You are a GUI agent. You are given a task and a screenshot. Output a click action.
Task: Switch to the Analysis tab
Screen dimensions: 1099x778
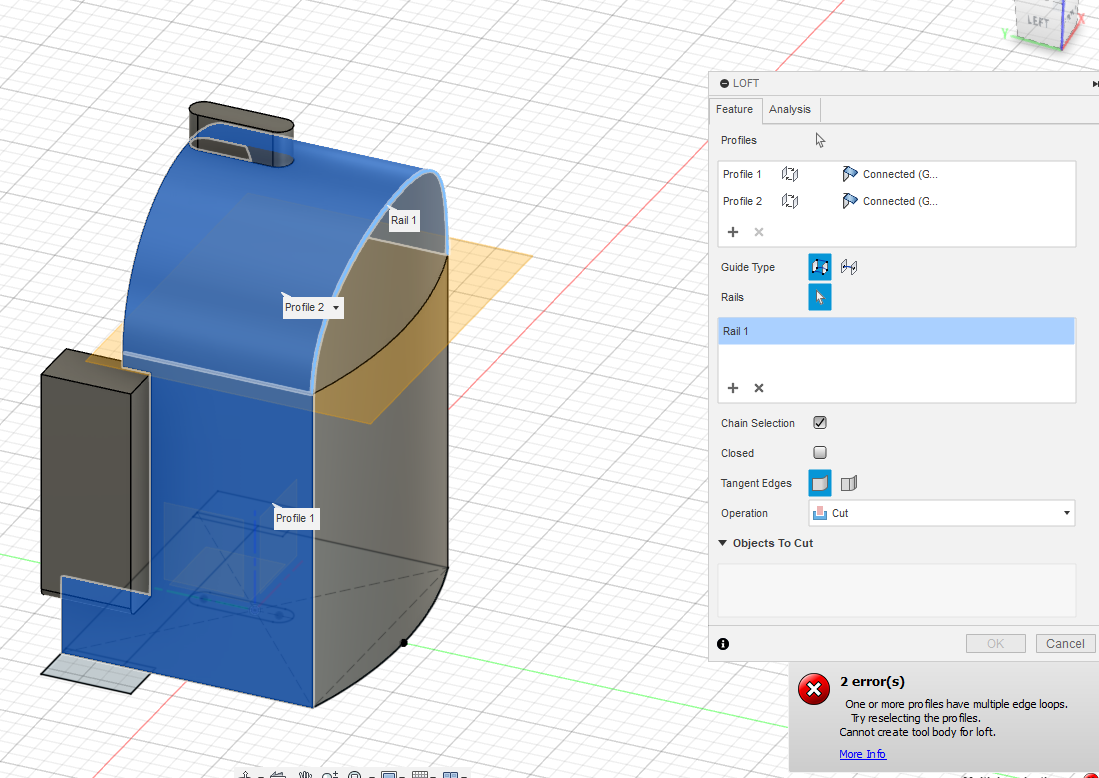790,109
